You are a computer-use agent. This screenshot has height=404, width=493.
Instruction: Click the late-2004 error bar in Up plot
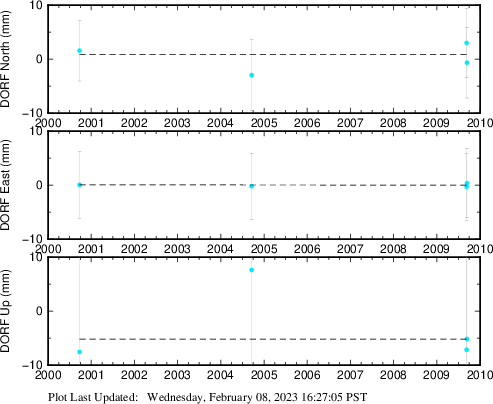(252, 312)
